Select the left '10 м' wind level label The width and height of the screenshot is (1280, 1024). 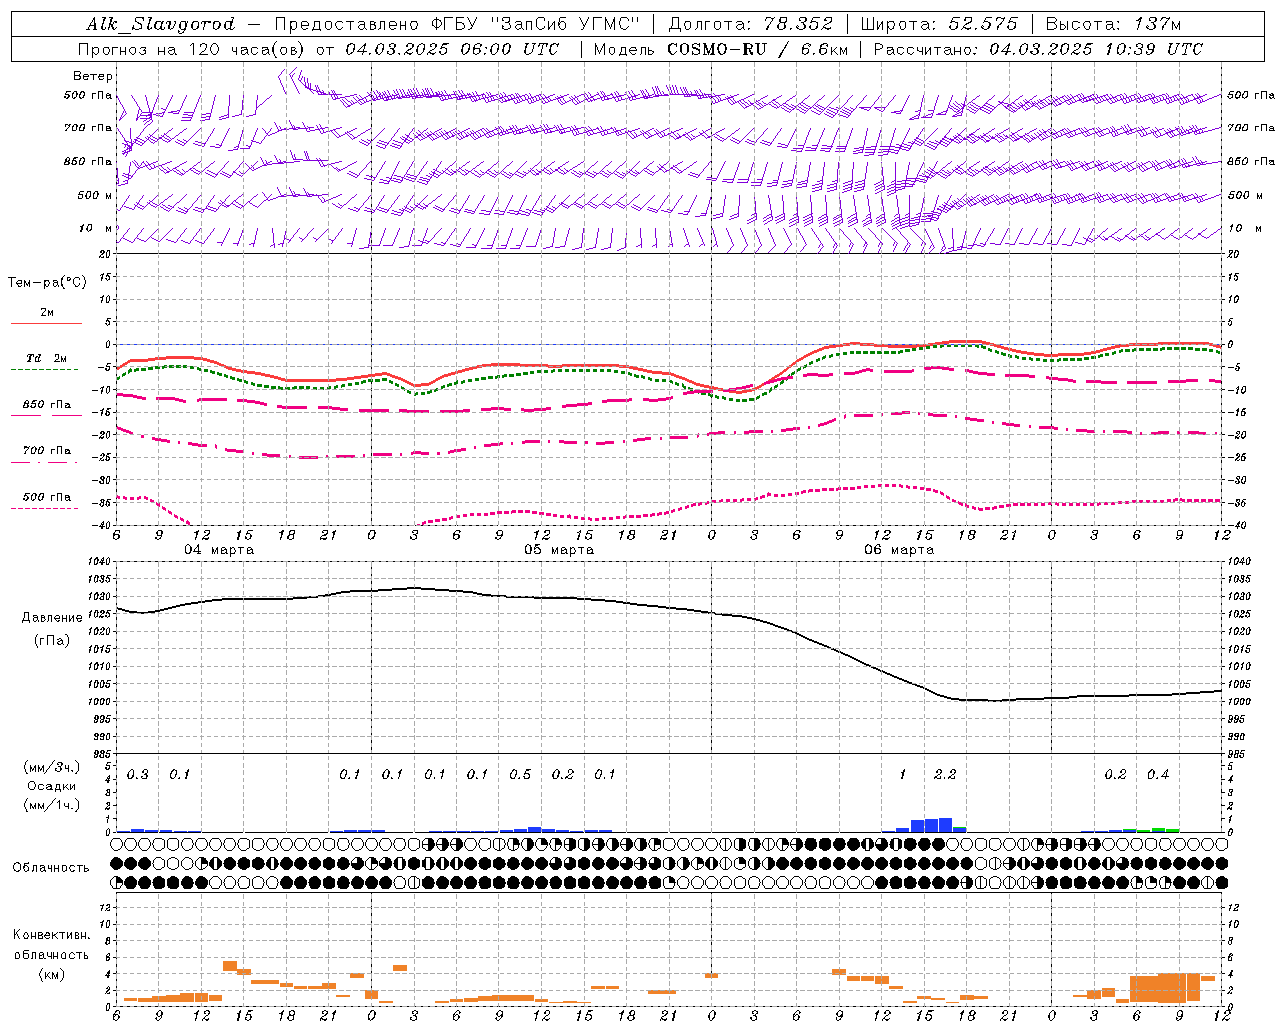tap(96, 228)
